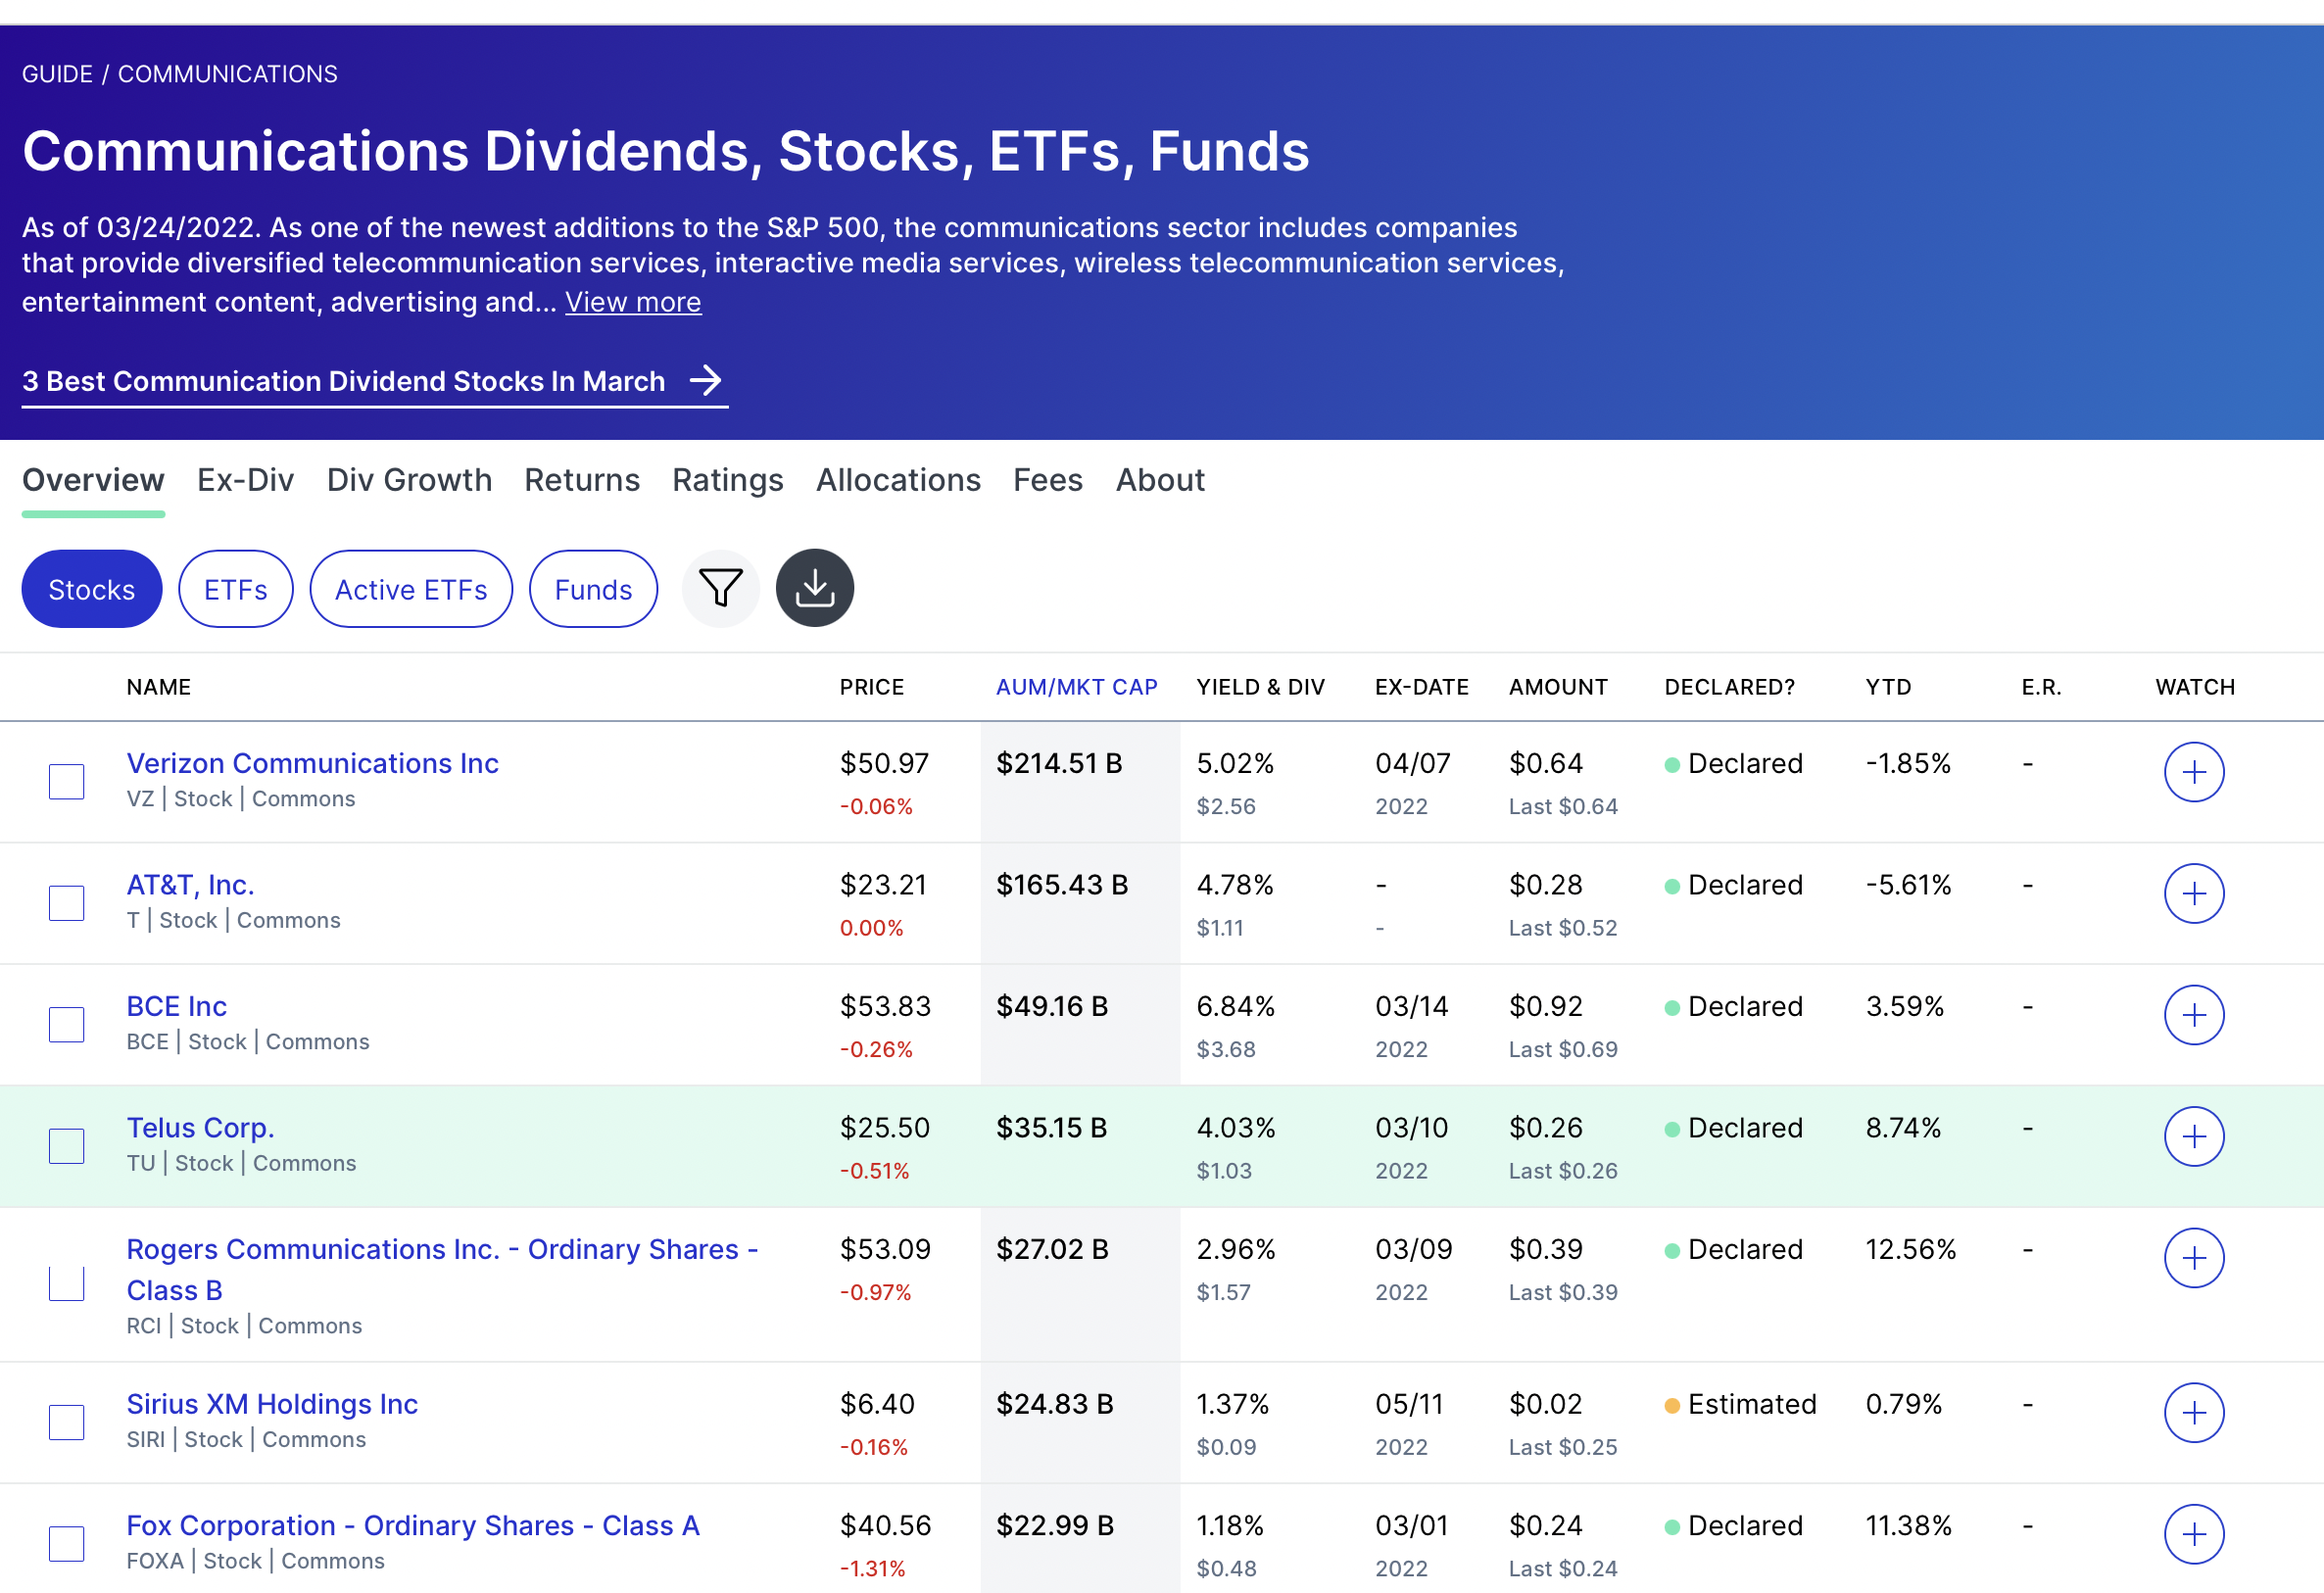Click the download data icon
Image resolution: width=2324 pixels, height=1593 pixels.
[x=814, y=589]
